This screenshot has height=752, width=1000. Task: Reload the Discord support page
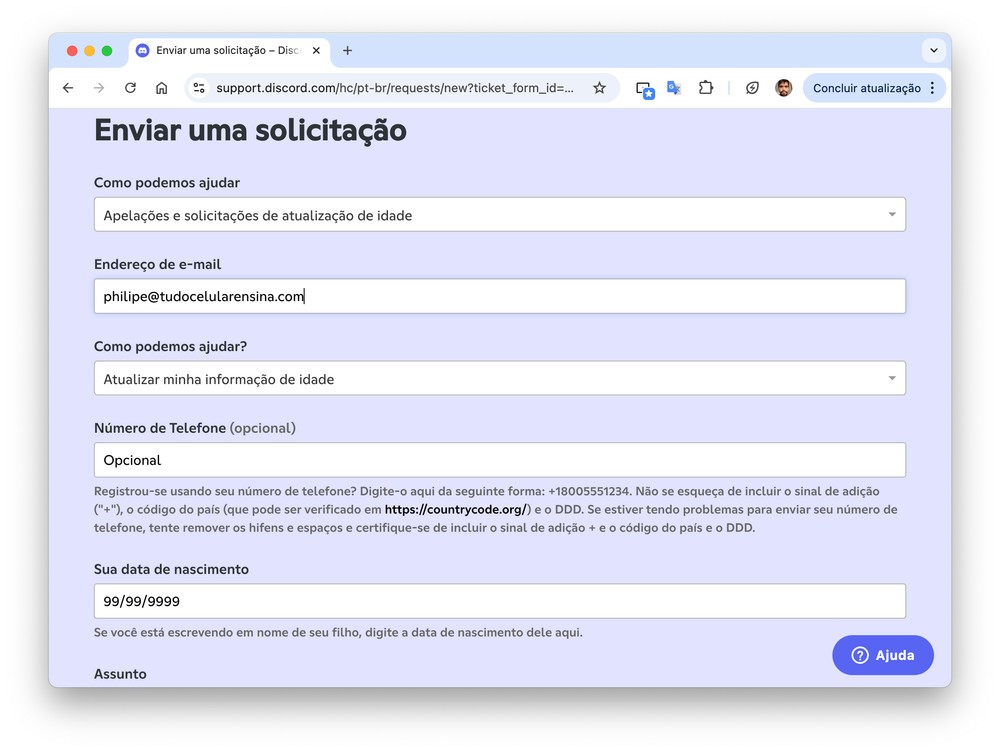(130, 88)
